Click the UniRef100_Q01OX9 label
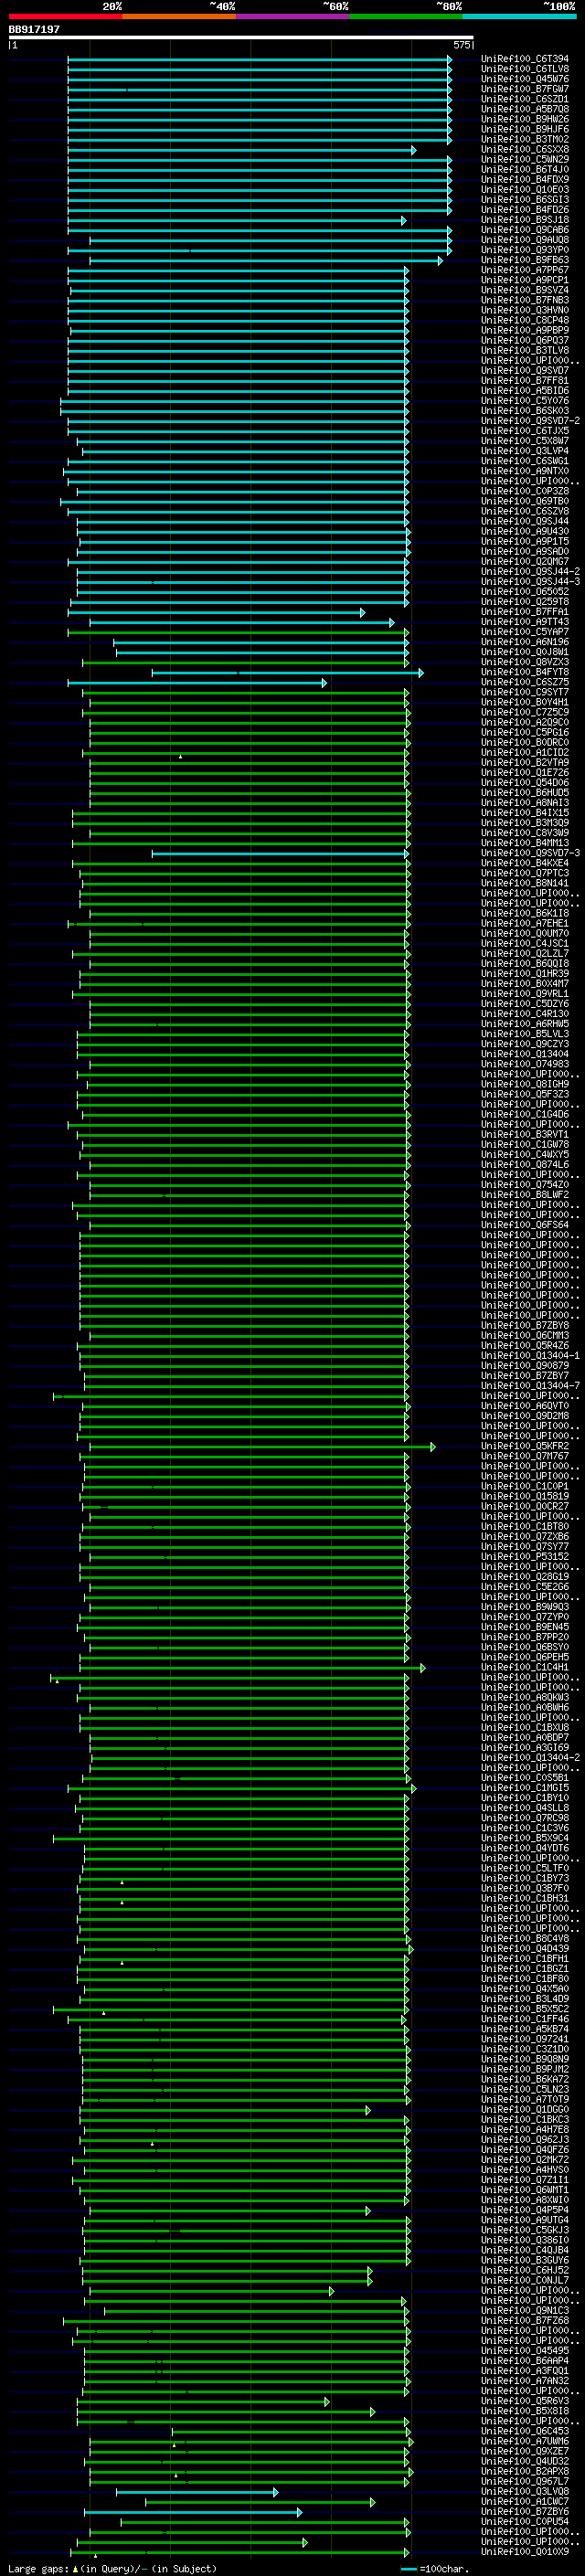This screenshot has height=2576, width=585. [525, 2550]
